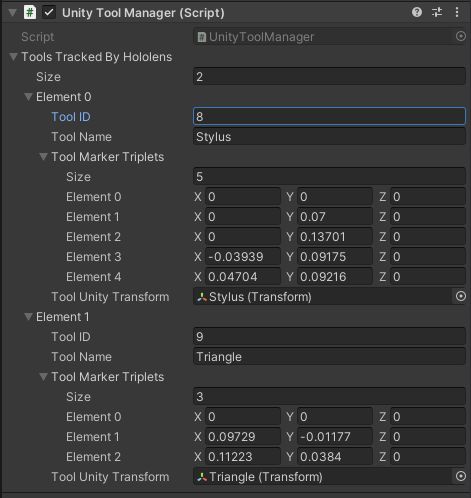471x498 pixels.
Task: Click the Script property label
Action: coord(37,37)
